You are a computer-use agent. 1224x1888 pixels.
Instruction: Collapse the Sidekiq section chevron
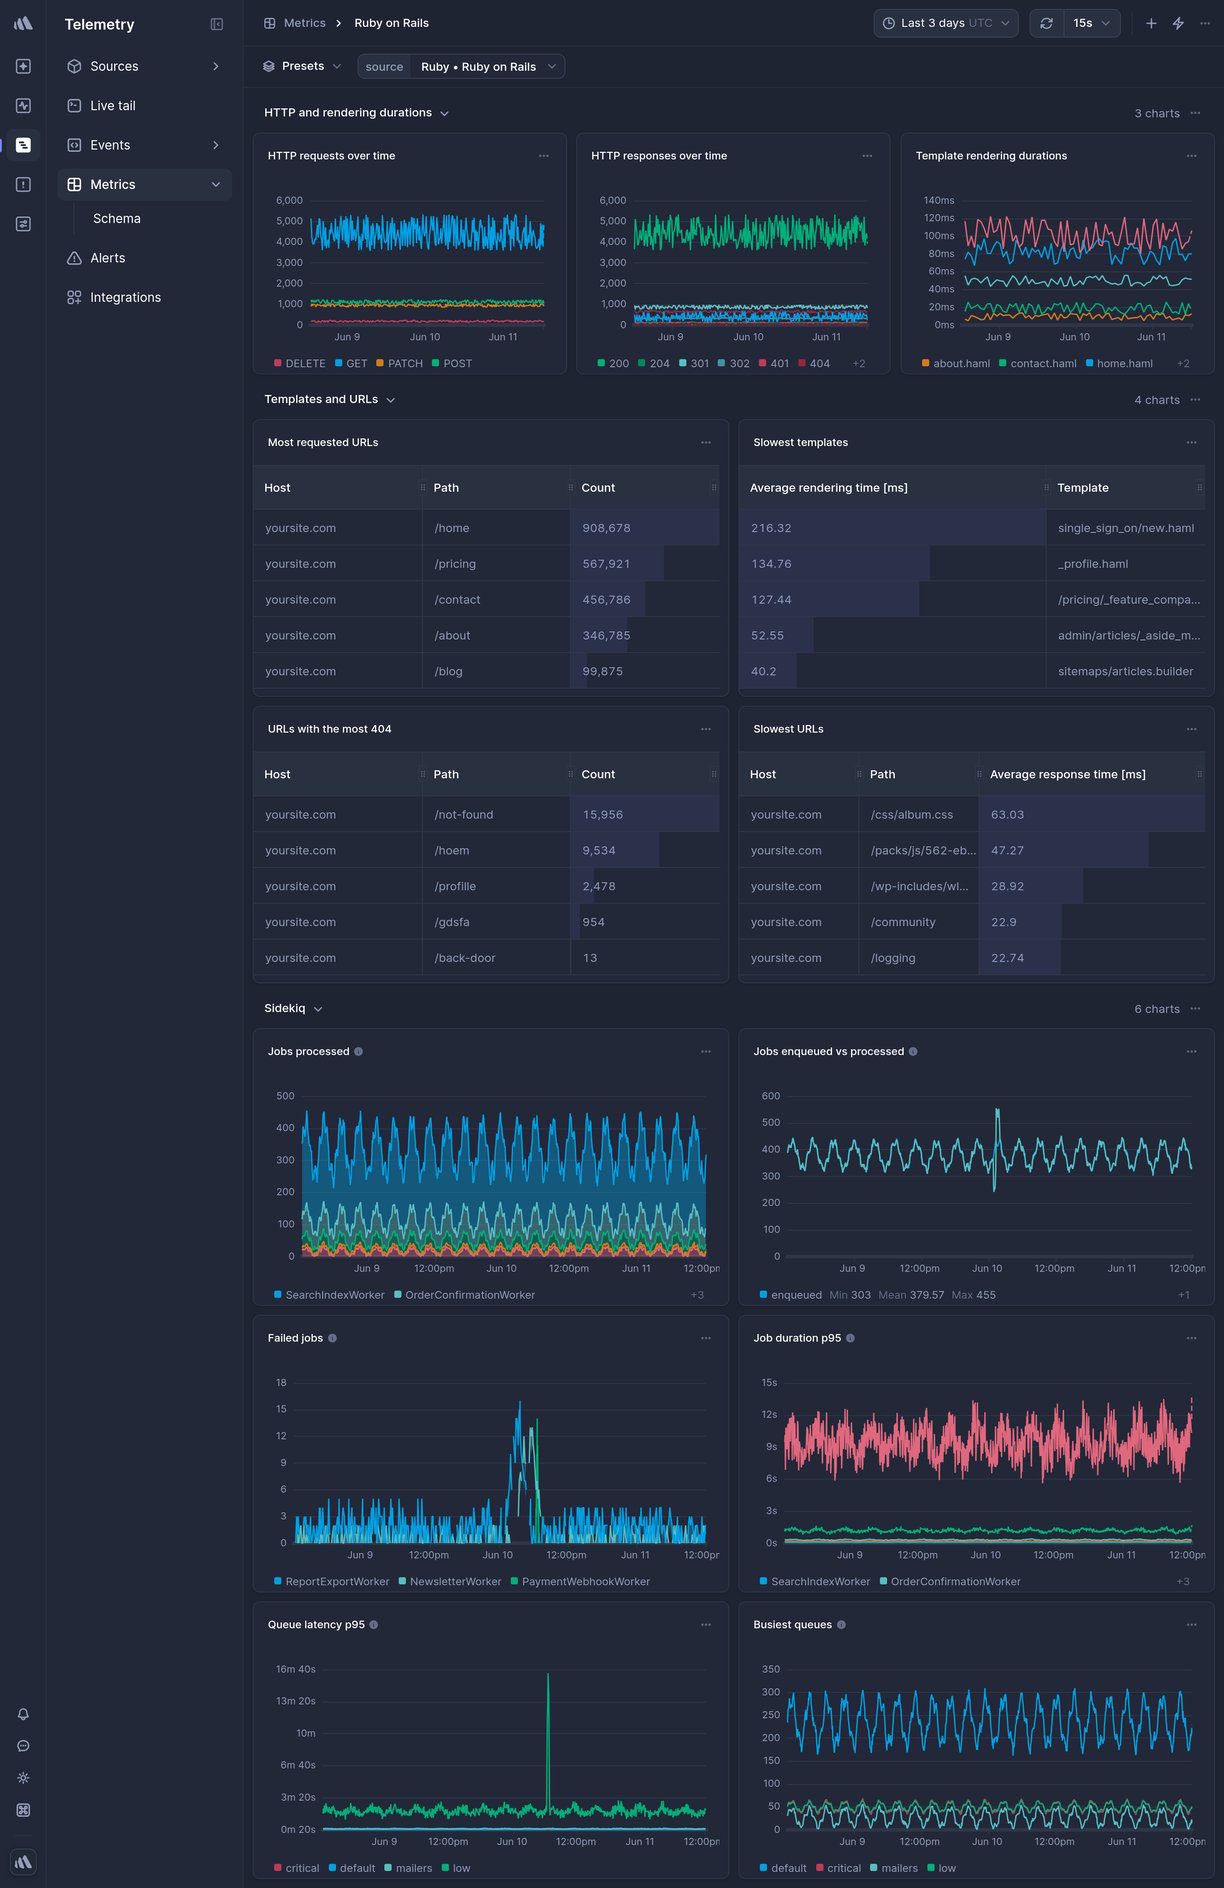click(318, 1009)
